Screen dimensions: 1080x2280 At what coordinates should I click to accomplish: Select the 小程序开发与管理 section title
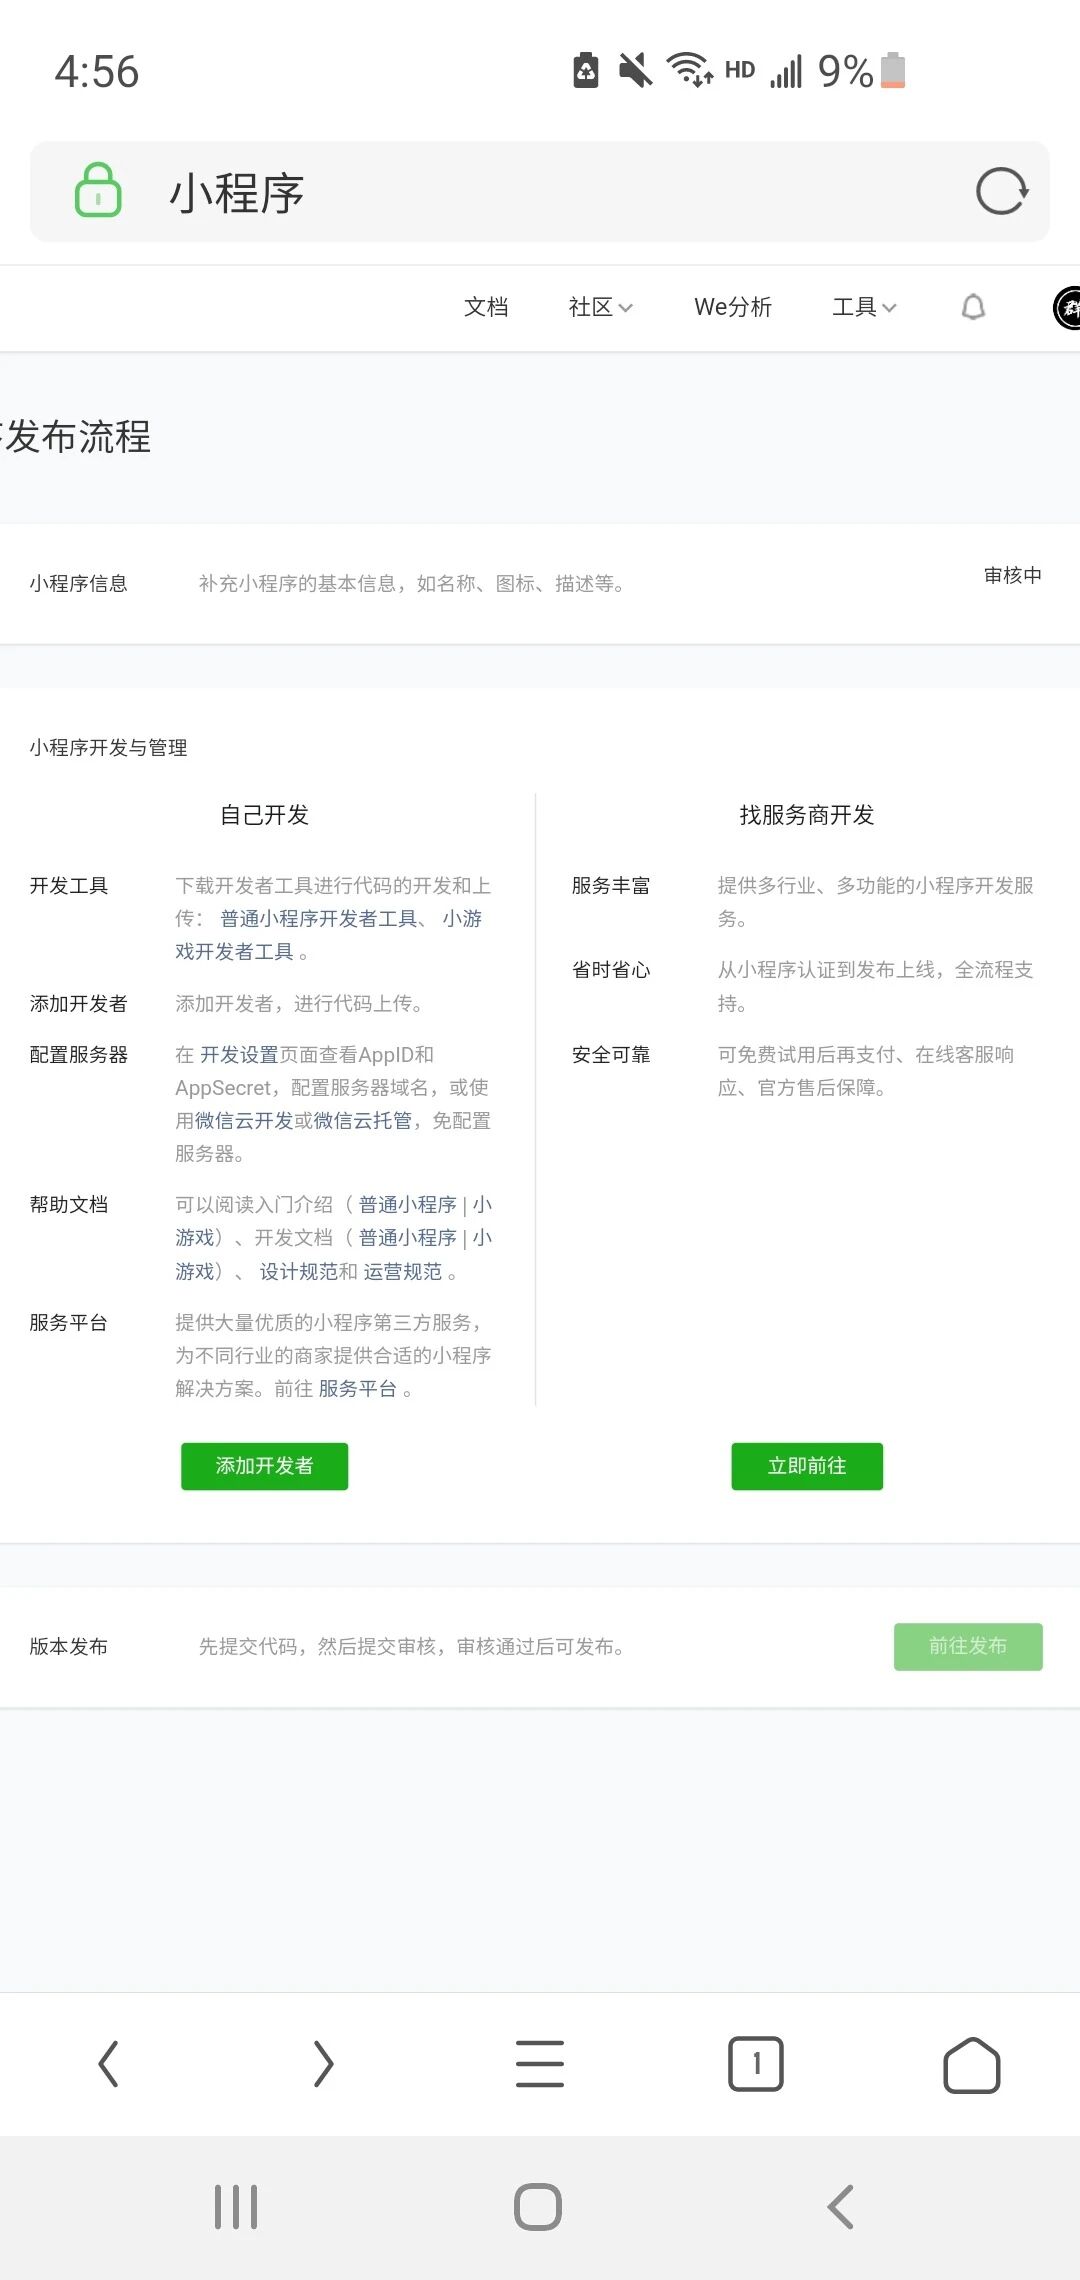(x=108, y=747)
